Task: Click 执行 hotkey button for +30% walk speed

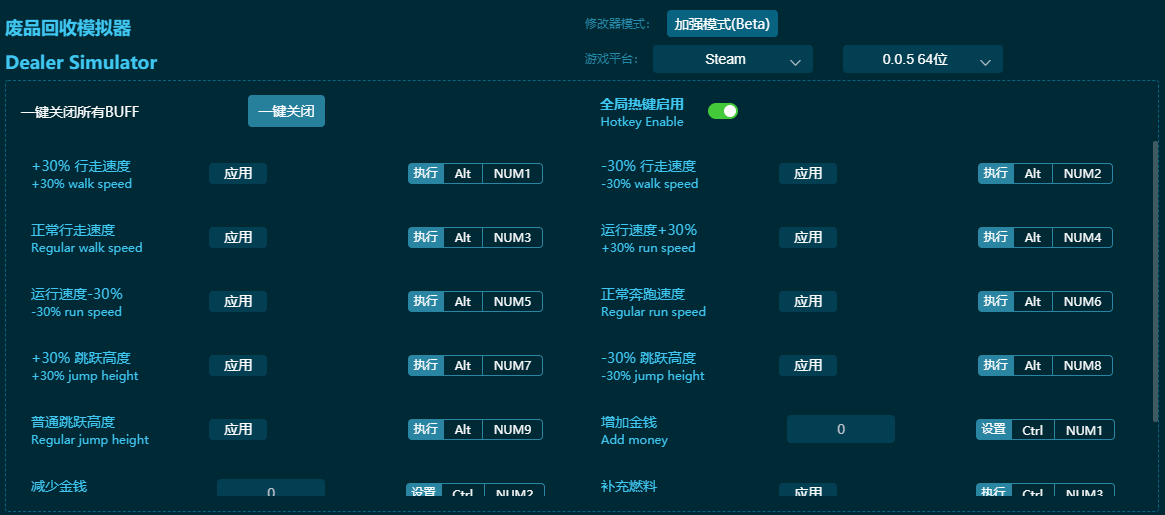Action: (426, 174)
